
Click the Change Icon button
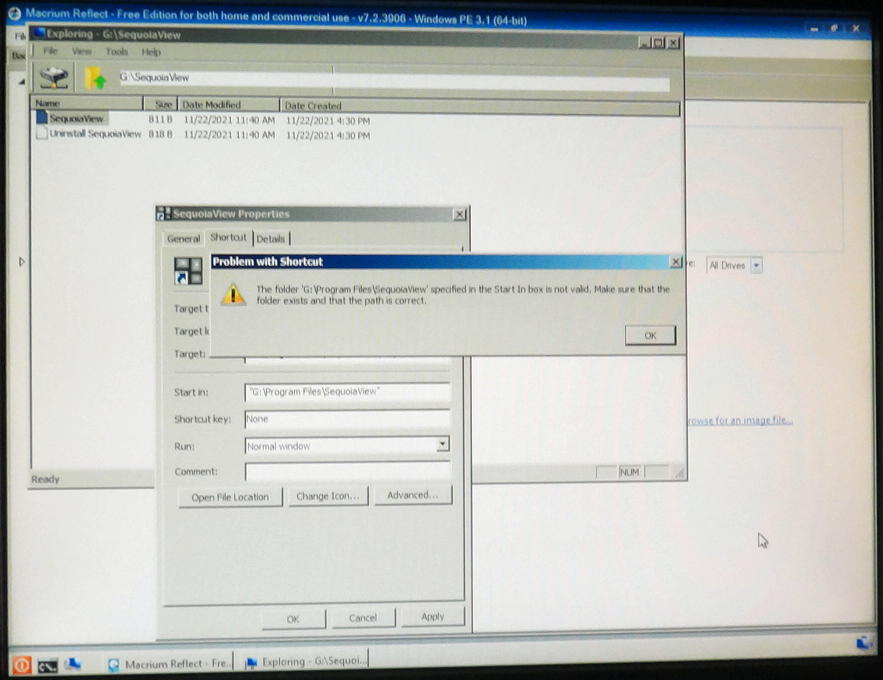(328, 496)
